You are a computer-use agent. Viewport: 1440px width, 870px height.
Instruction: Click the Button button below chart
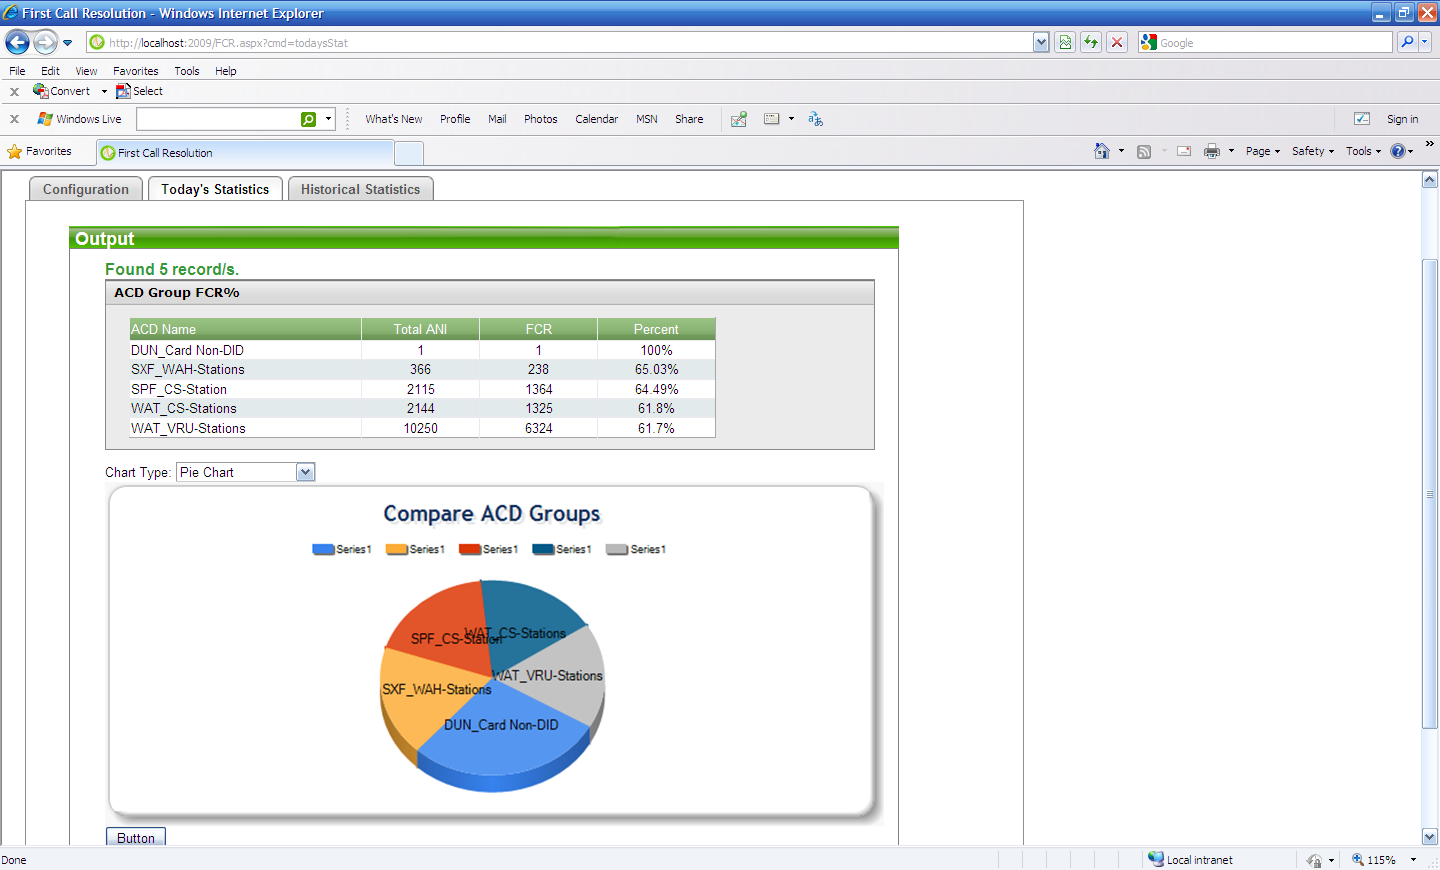pos(136,838)
